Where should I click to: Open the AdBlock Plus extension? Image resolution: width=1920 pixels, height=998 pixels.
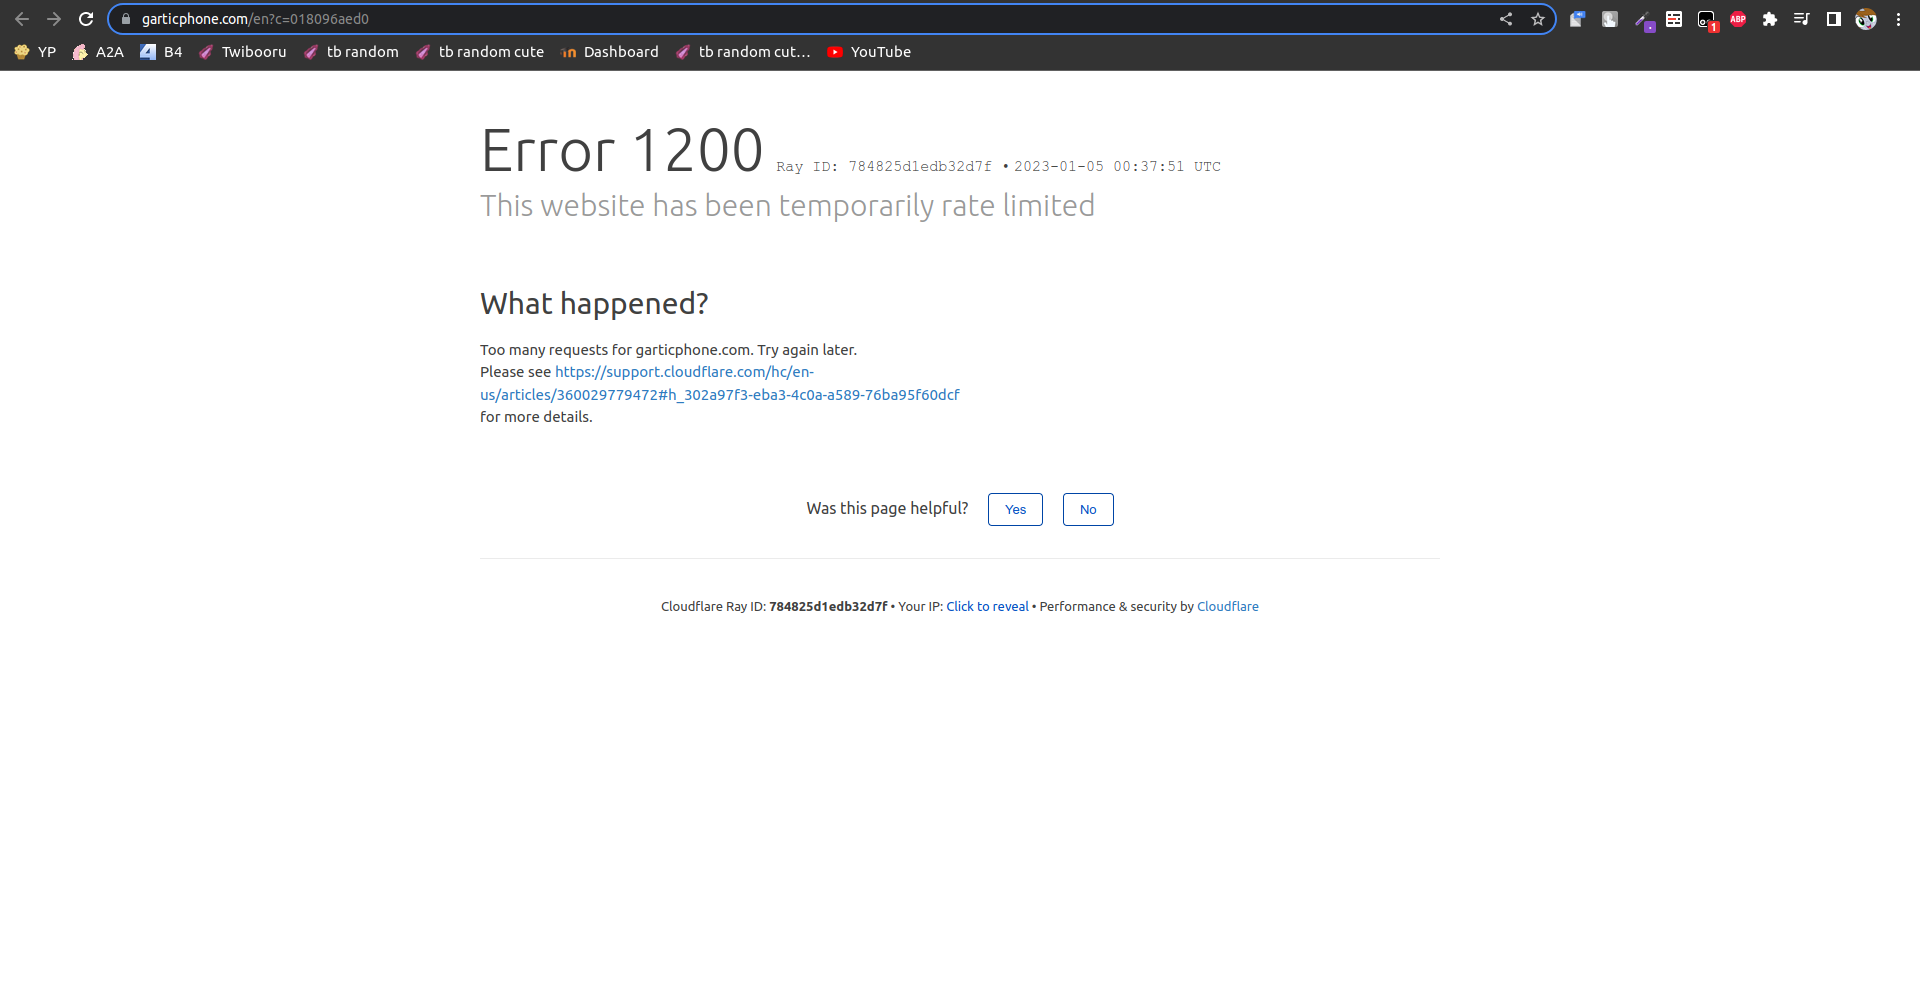pos(1738,19)
